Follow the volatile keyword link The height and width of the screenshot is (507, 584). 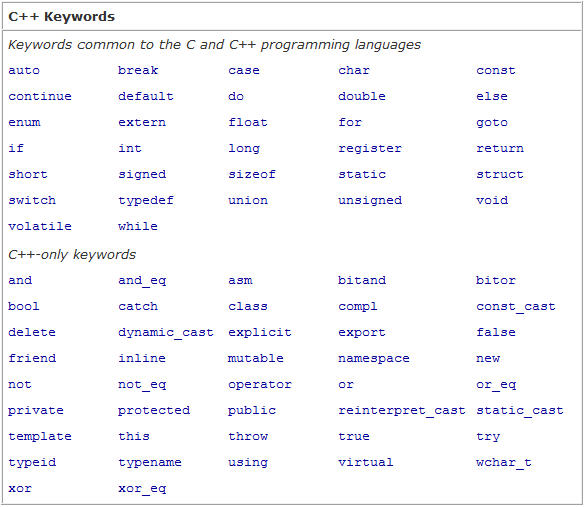(x=40, y=226)
